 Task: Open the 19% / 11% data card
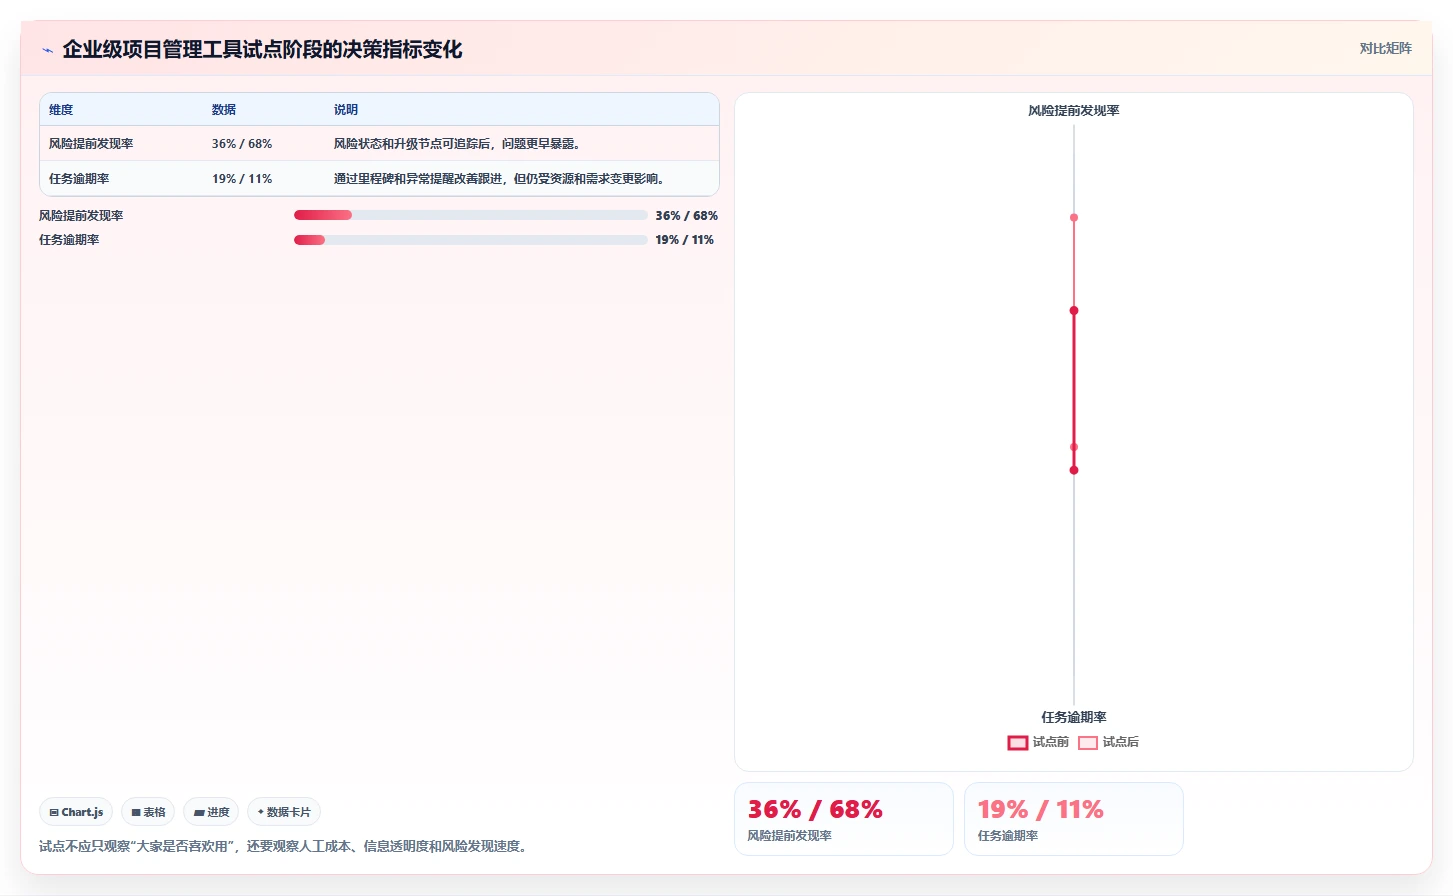[1074, 819]
